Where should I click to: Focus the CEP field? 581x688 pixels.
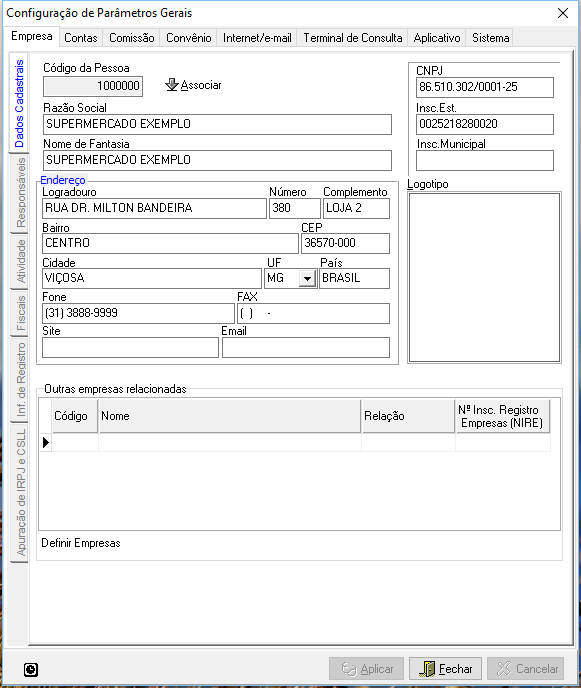tap(345, 244)
